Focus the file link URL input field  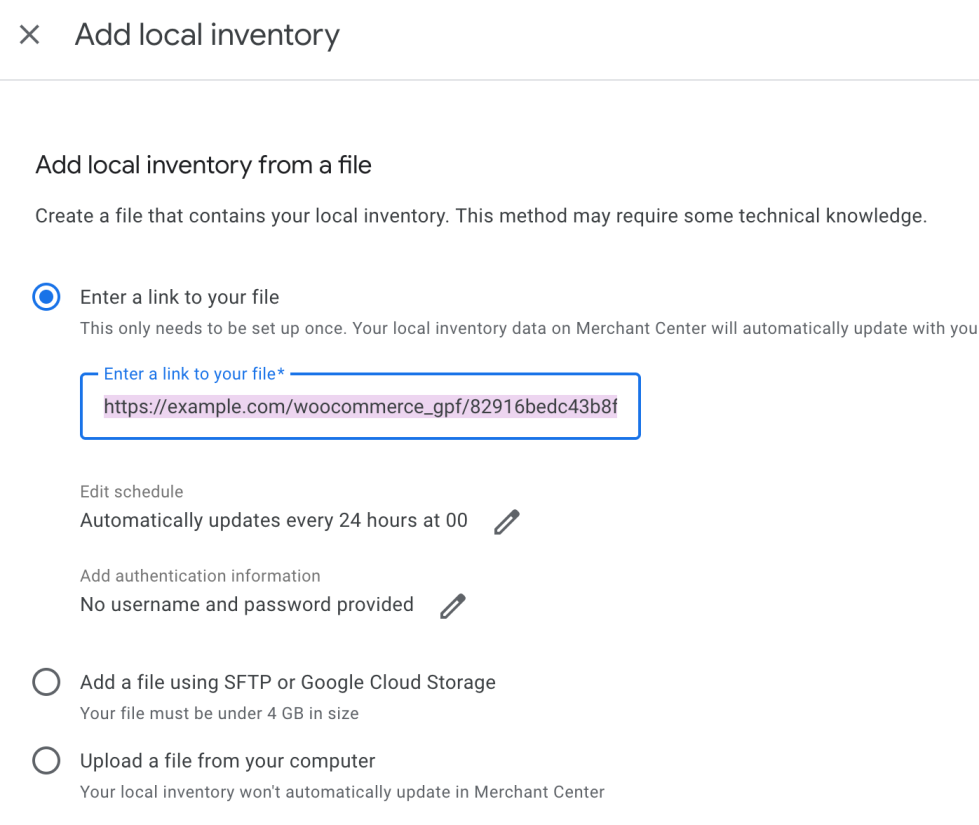point(360,407)
